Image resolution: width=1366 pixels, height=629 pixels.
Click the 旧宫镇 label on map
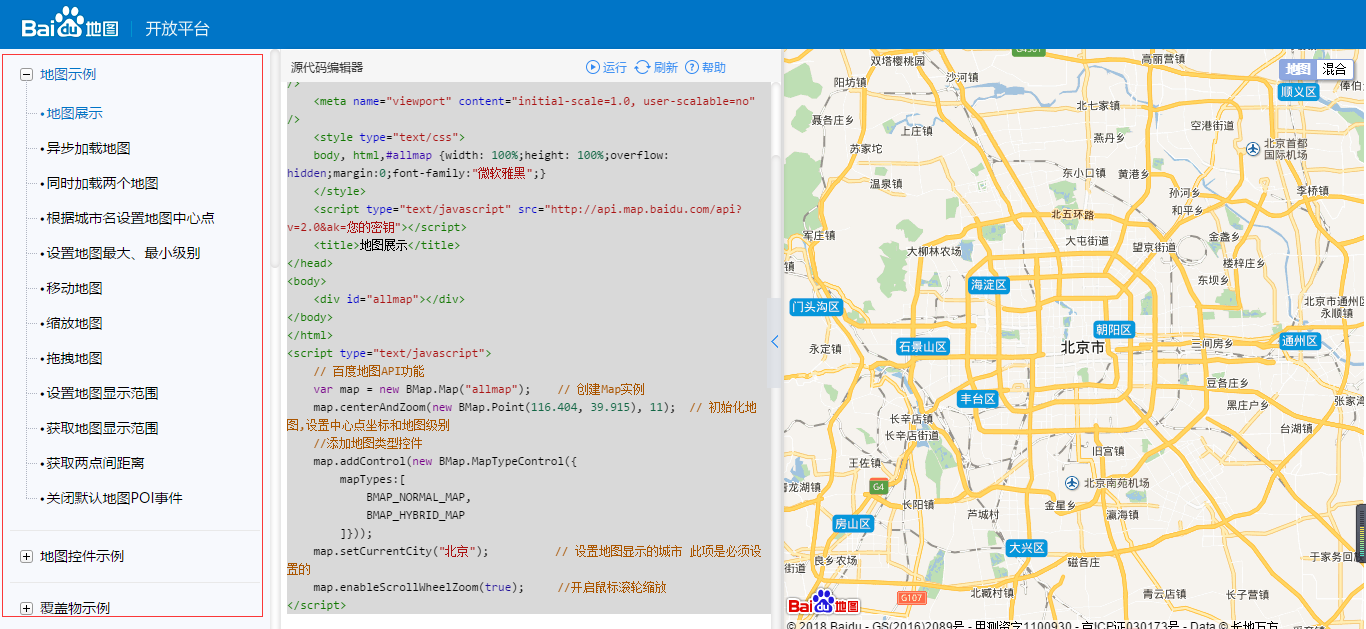pos(1109,452)
